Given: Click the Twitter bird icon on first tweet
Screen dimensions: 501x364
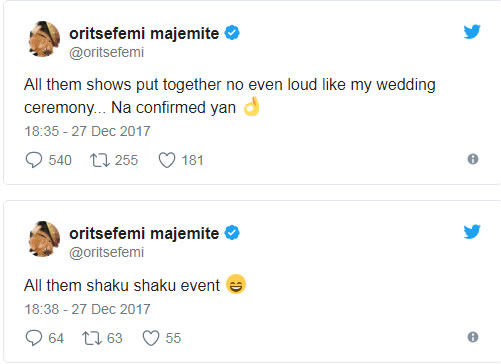Looking at the screenshot, I should [472, 32].
